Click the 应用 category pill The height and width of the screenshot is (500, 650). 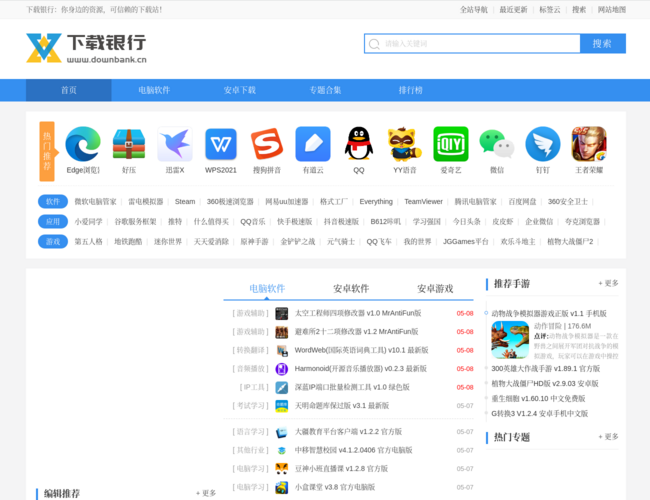(x=53, y=221)
